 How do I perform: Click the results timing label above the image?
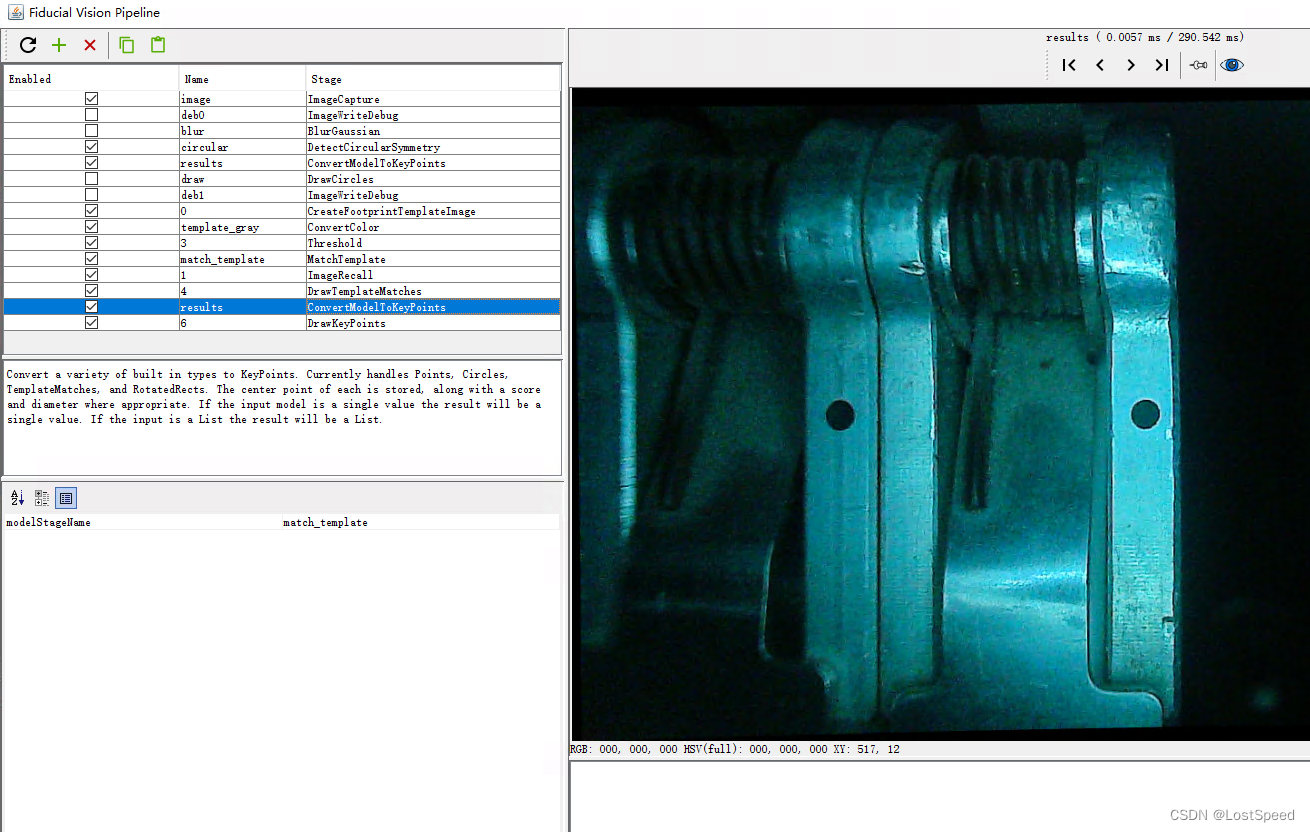(x=1145, y=37)
